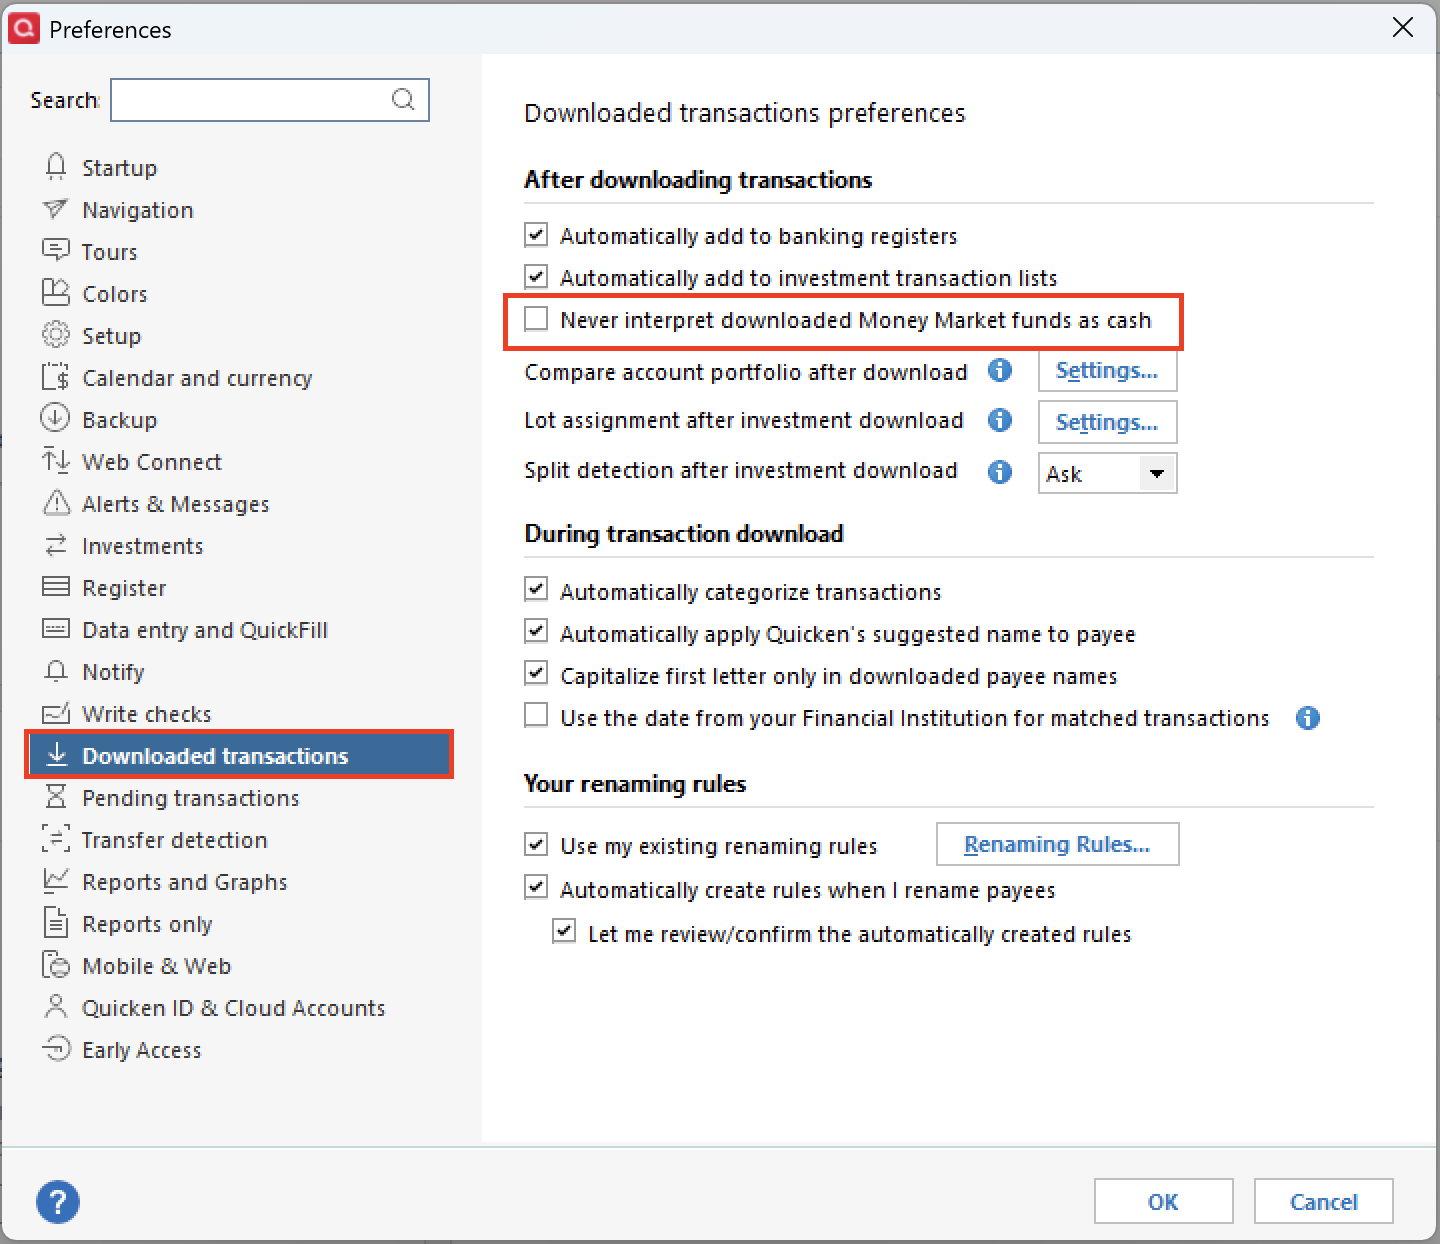Viewport: 1440px width, 1244px height.
Task: Click the Reports and Graphs chart icon
Action: pyautogui.click(x=56, y=881)
